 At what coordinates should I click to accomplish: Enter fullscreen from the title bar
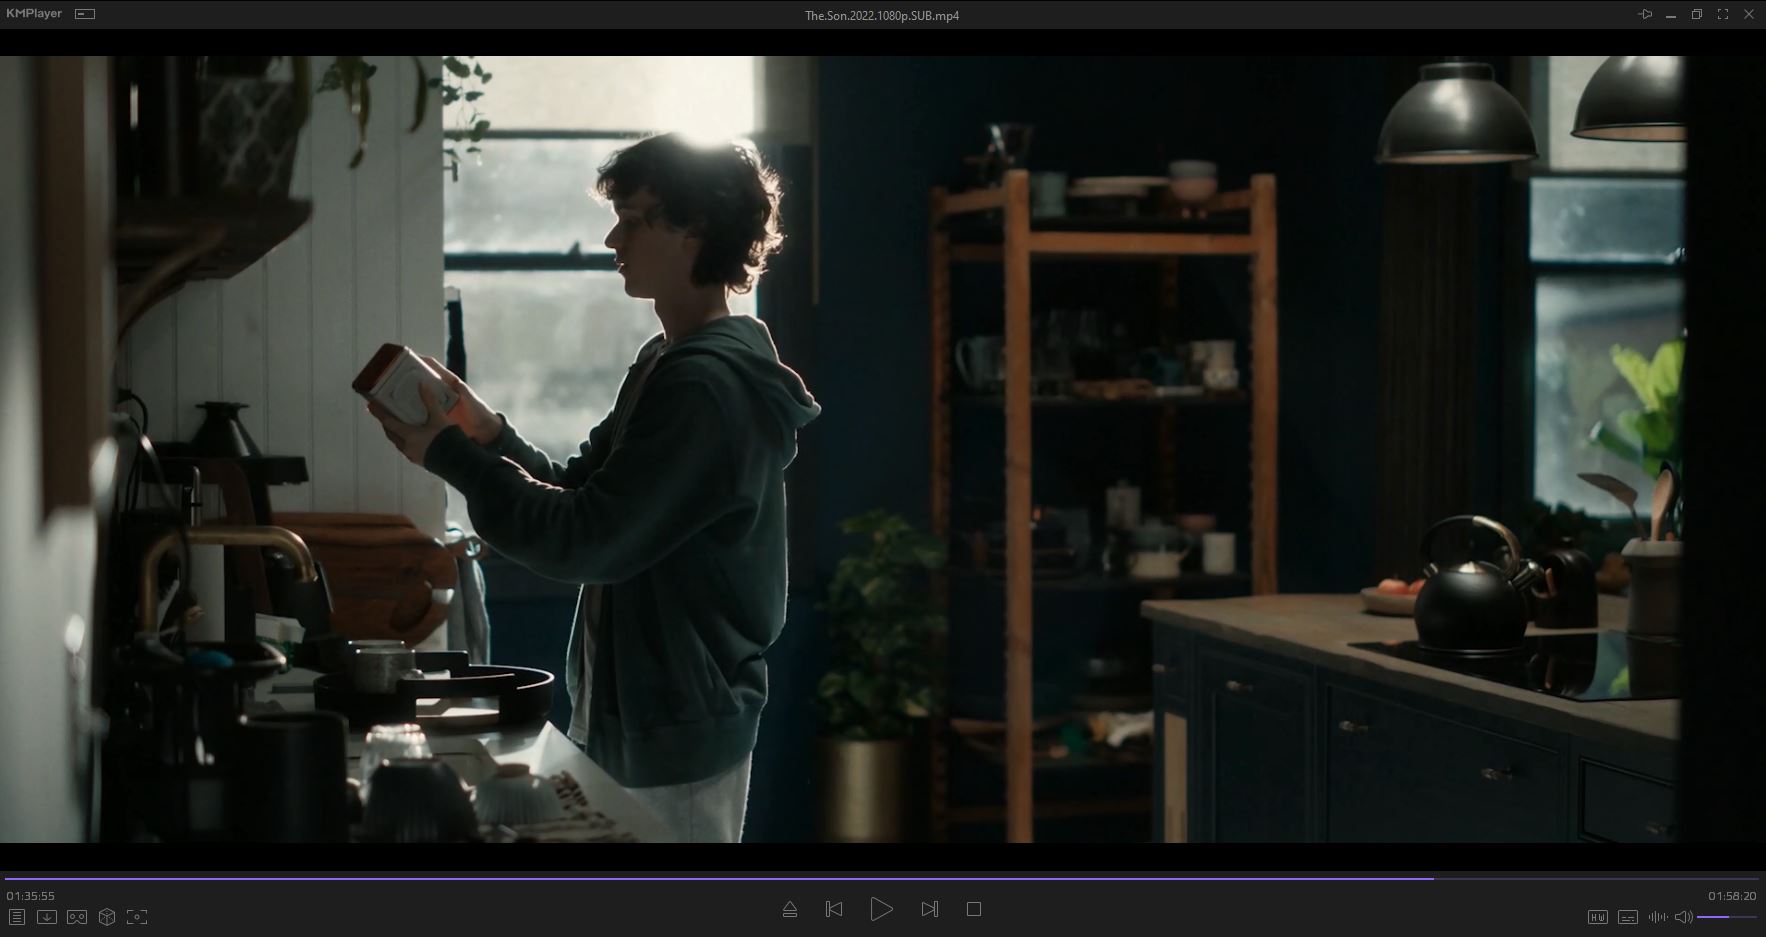(x=1723, y=14)
